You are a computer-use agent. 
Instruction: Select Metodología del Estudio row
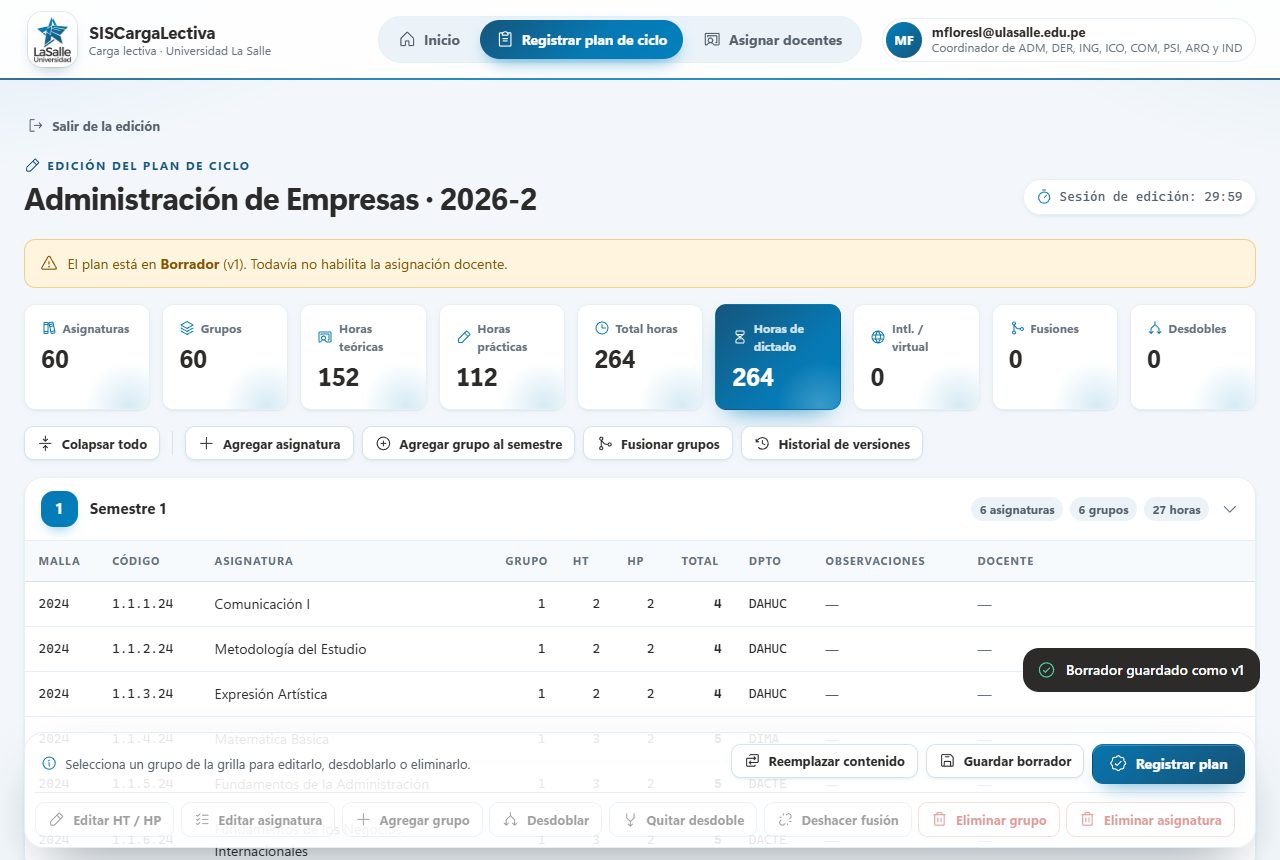tap(640, 649)
